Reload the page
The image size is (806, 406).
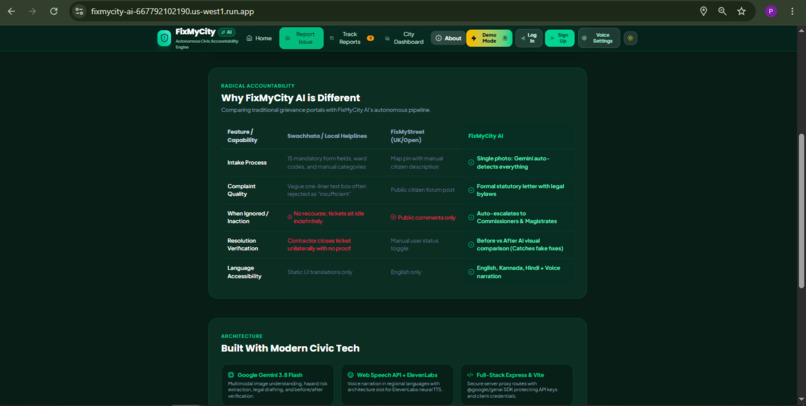click(53, 11)
